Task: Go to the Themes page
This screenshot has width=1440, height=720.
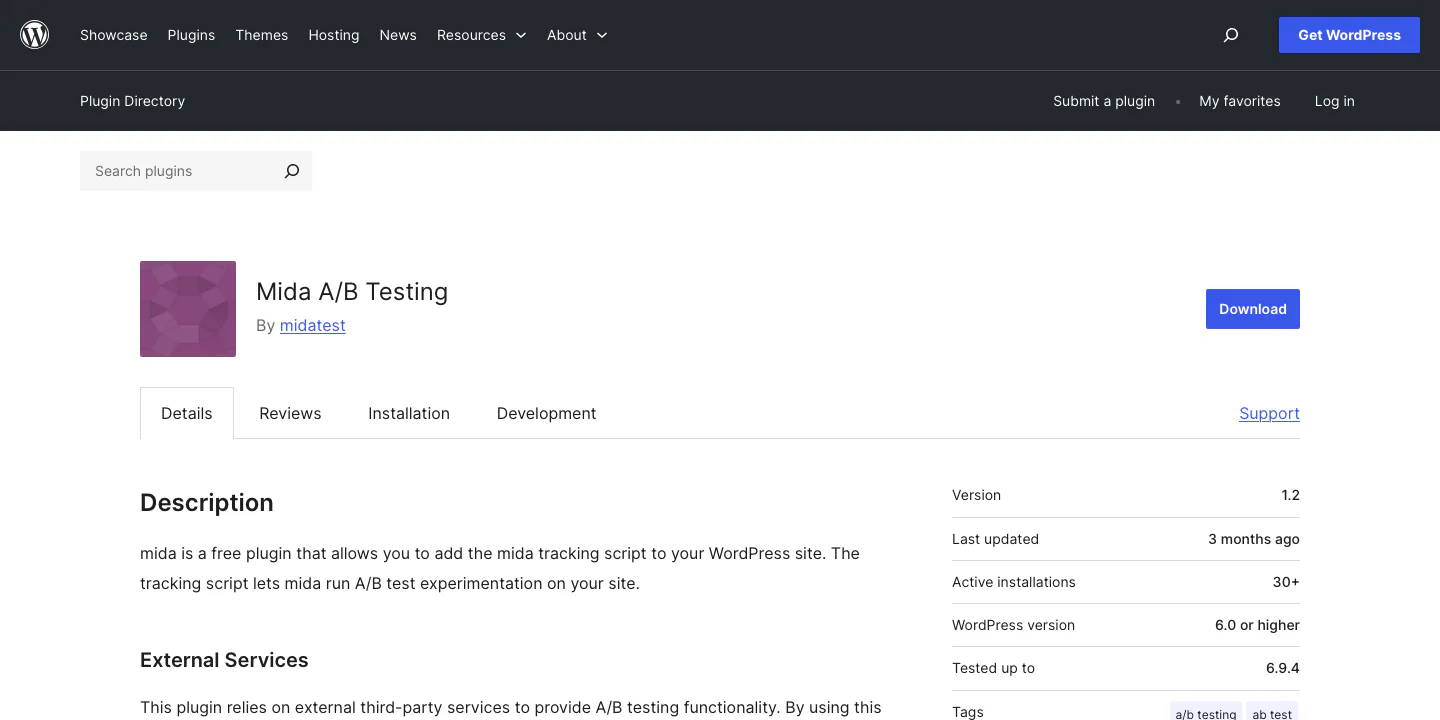Action: point(262,35)
